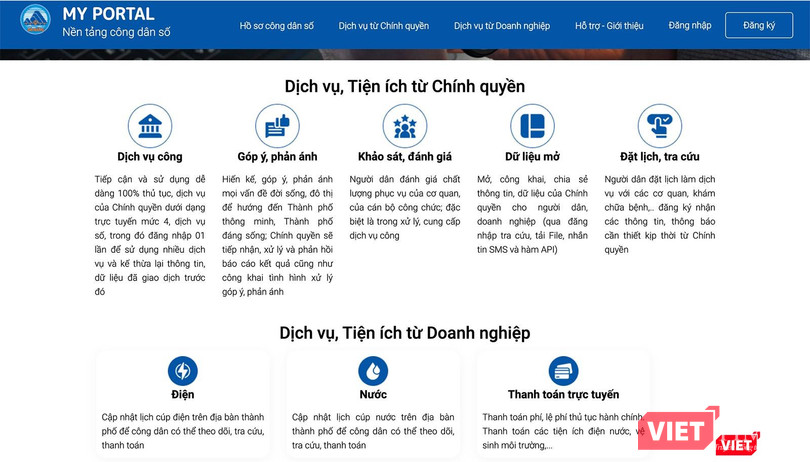Open Dịch vụ từ Chính quyền menu
Image resolution: width=810 pixels, height=462 pixels.
[x=384, y=25]
